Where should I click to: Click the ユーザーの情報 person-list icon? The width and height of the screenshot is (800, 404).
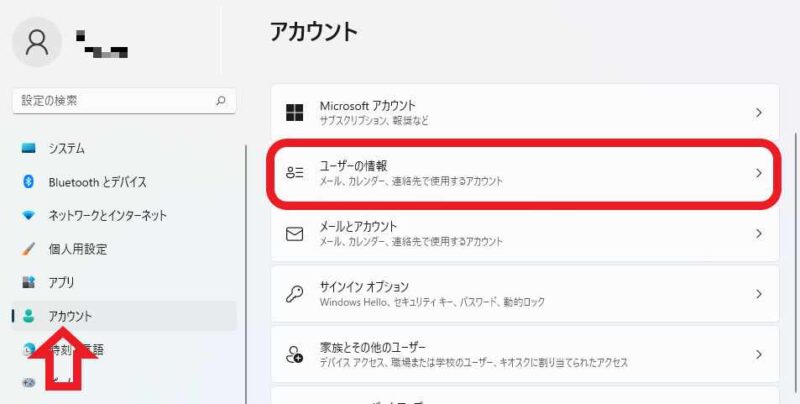point(294,173)
